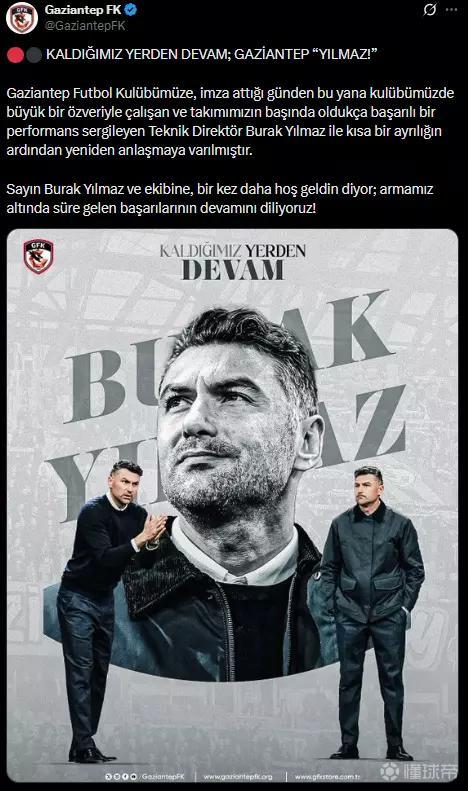468x791 pixels.
Task: Click the KALDIĞIMIZ YERDEN DEVAM poster headline
Action: (232, 262)
